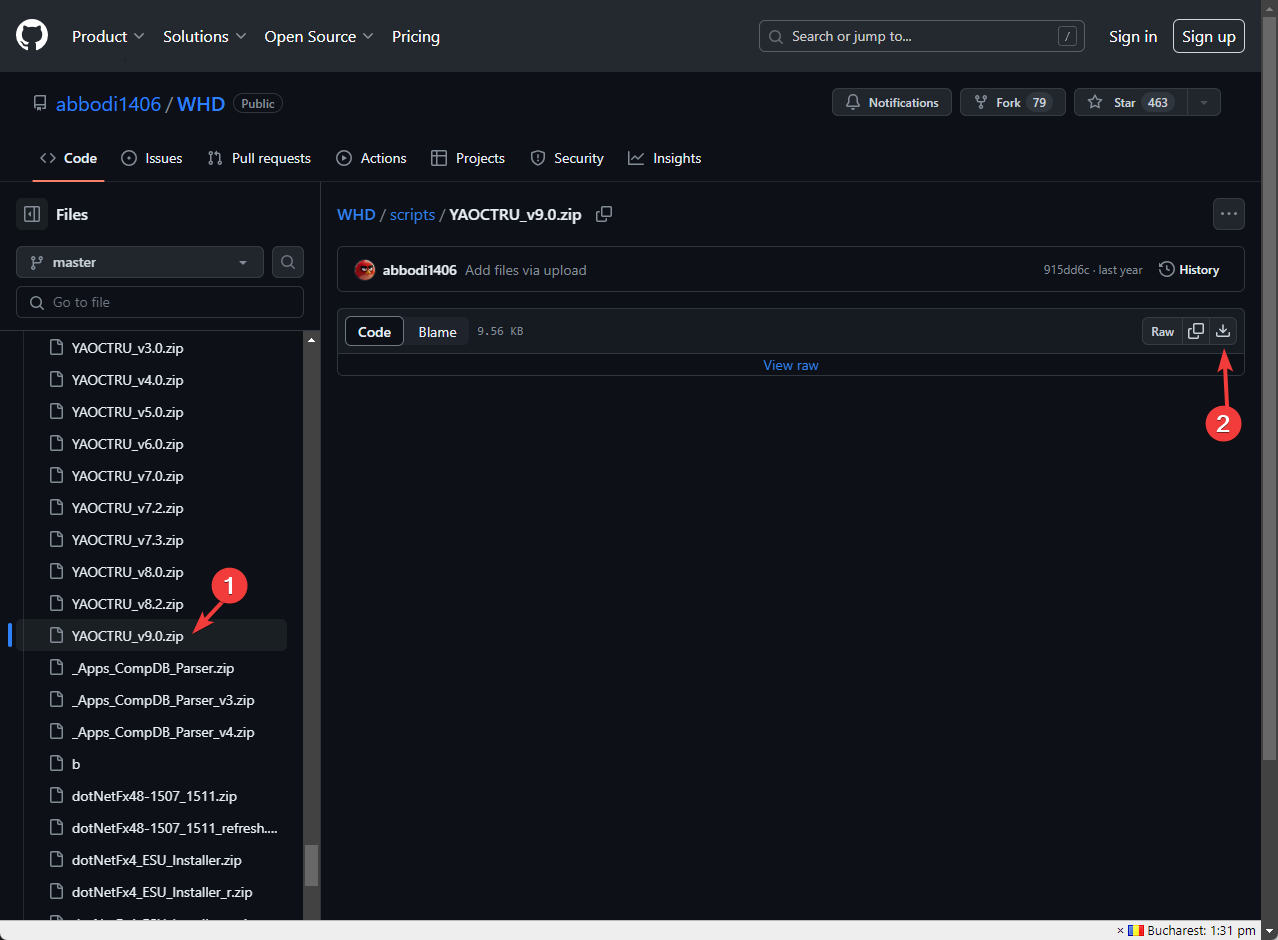Open abbodi1406 user profile link
This screenshot has width=1278, height=940.
(x=108, y=104)
